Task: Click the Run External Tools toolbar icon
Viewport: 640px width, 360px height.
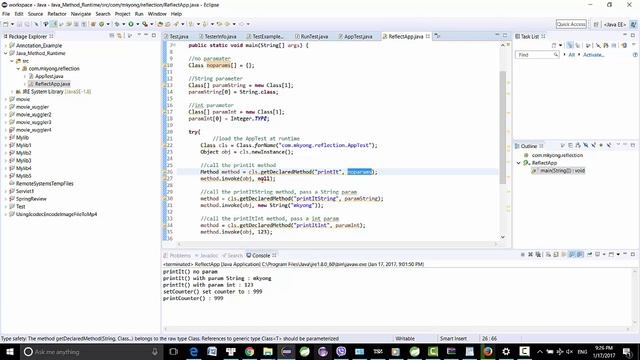Action: click(145, 24)
